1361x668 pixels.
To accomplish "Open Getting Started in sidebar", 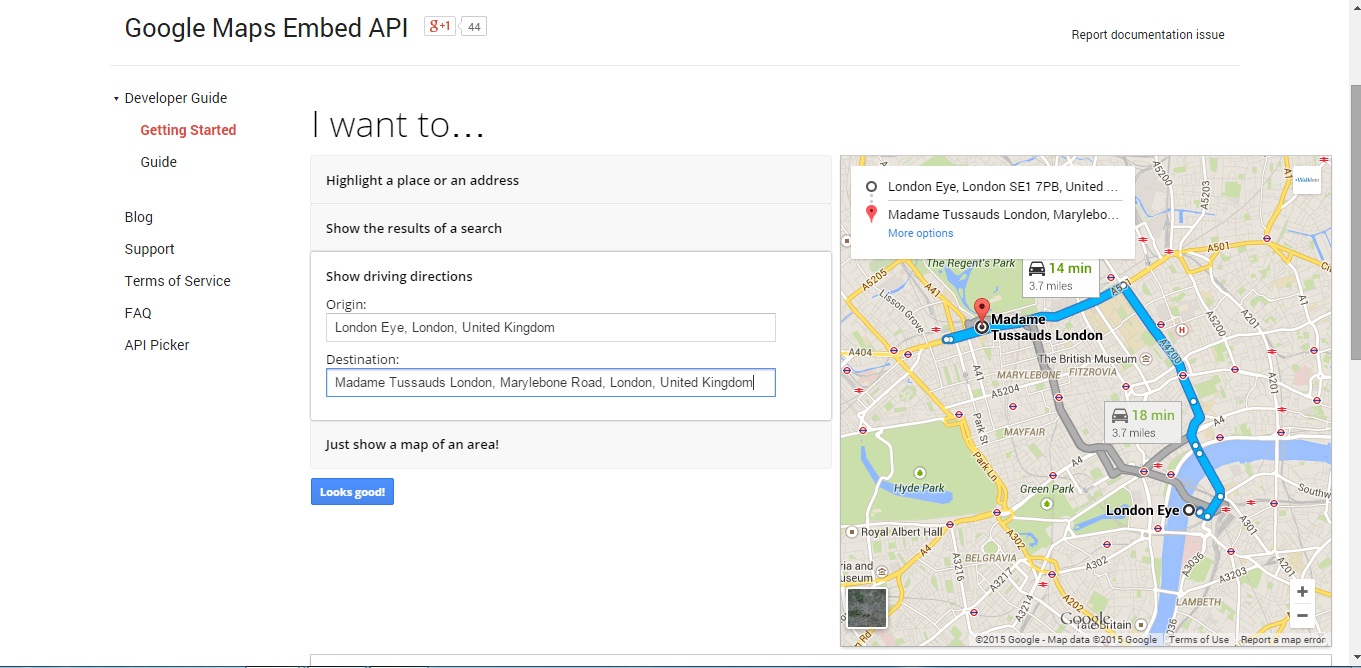I will (x=188, y=130).
